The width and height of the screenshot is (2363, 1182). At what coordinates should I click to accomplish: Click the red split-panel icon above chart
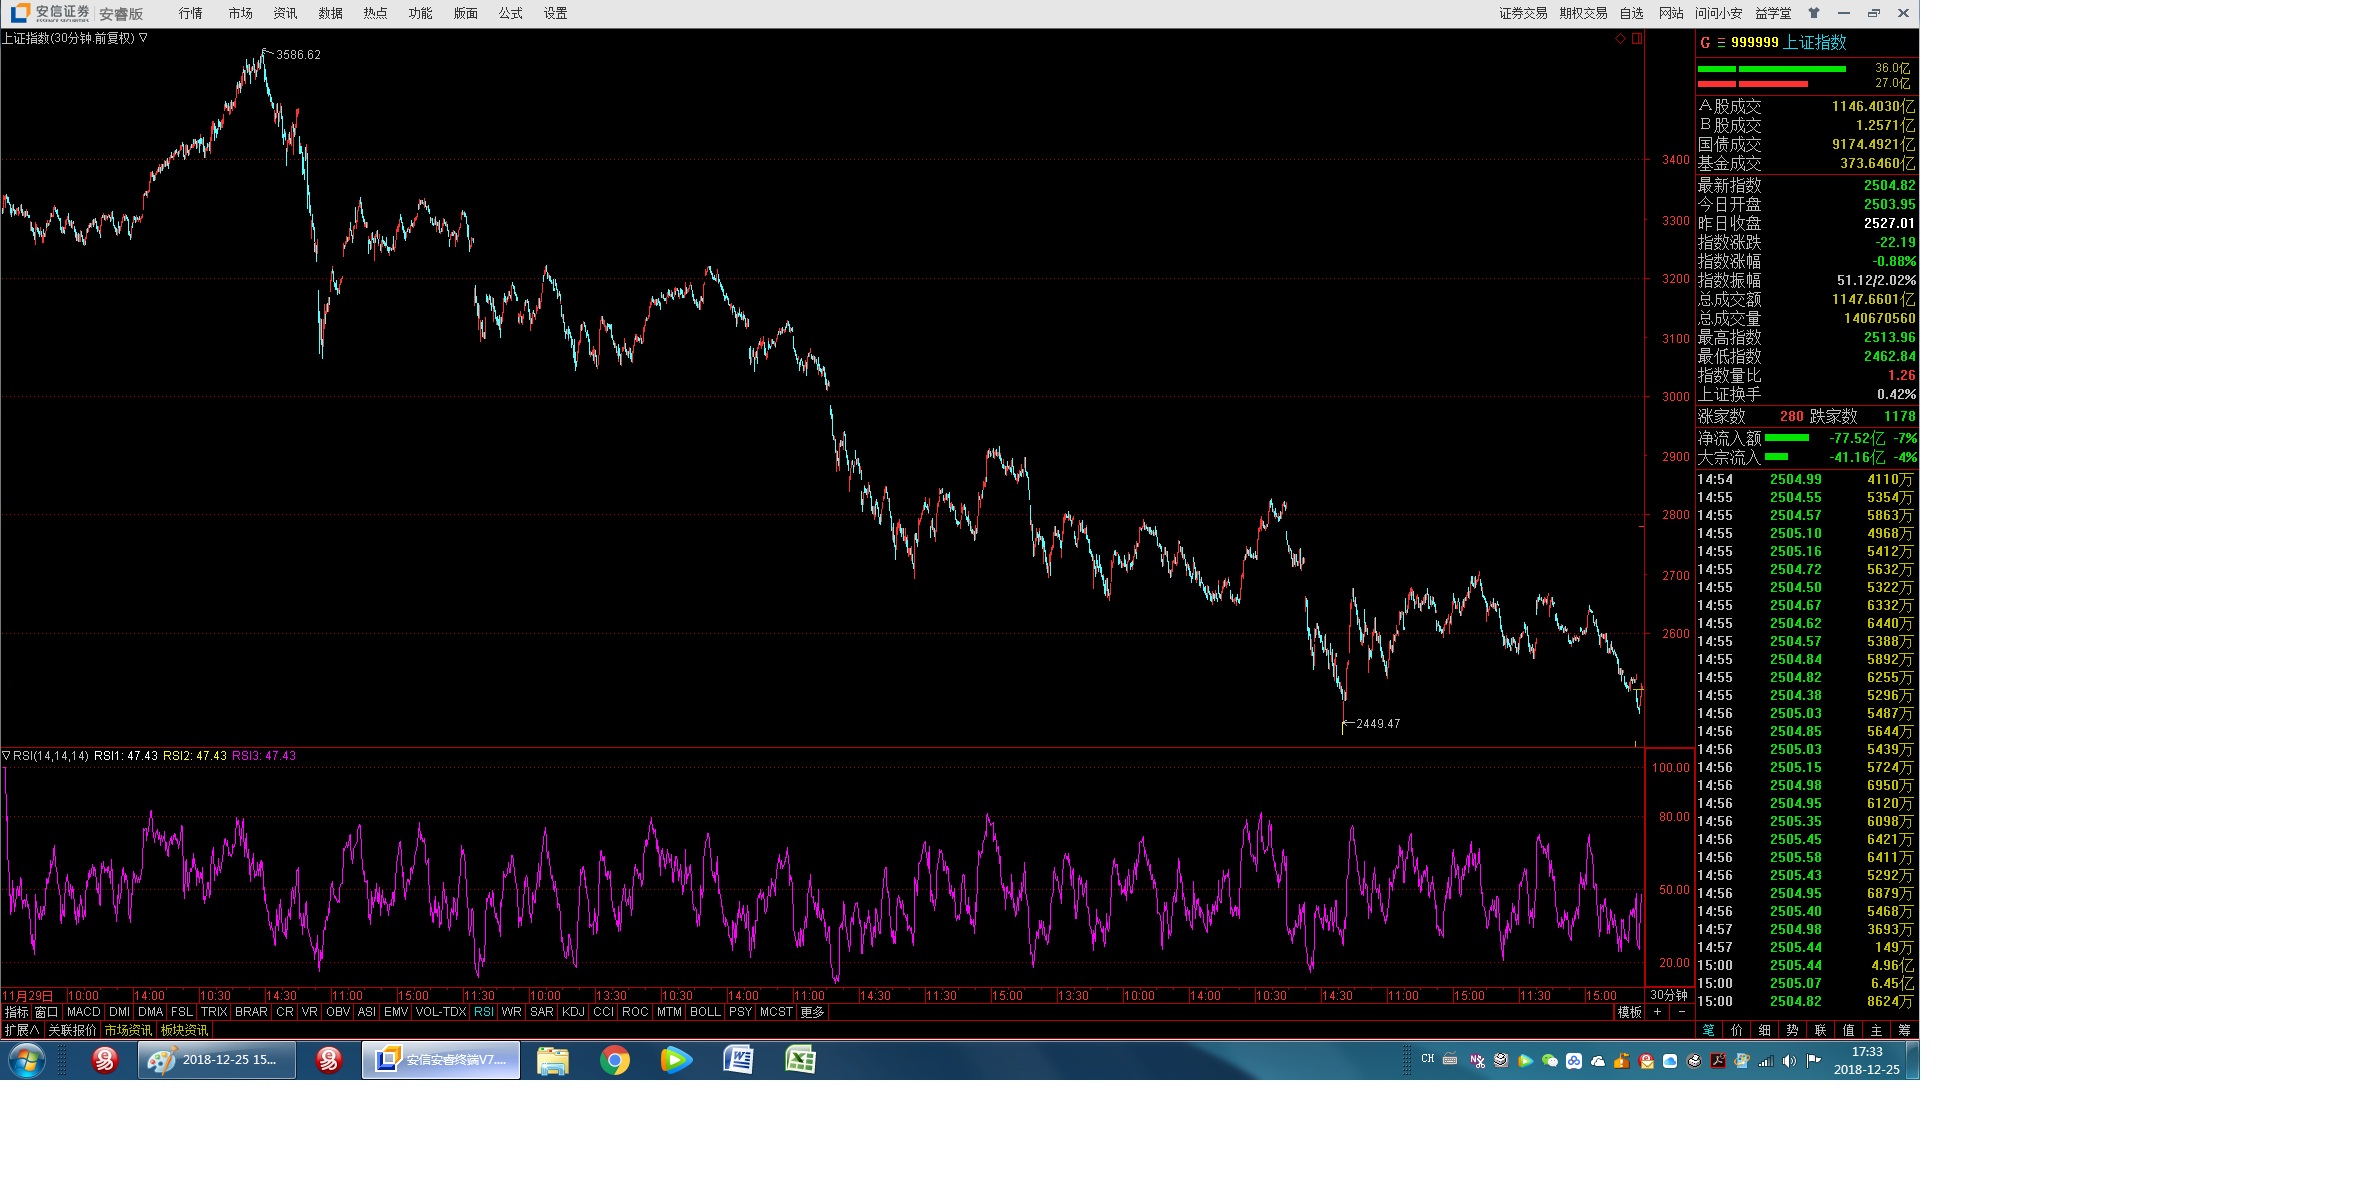(1637, 38)
